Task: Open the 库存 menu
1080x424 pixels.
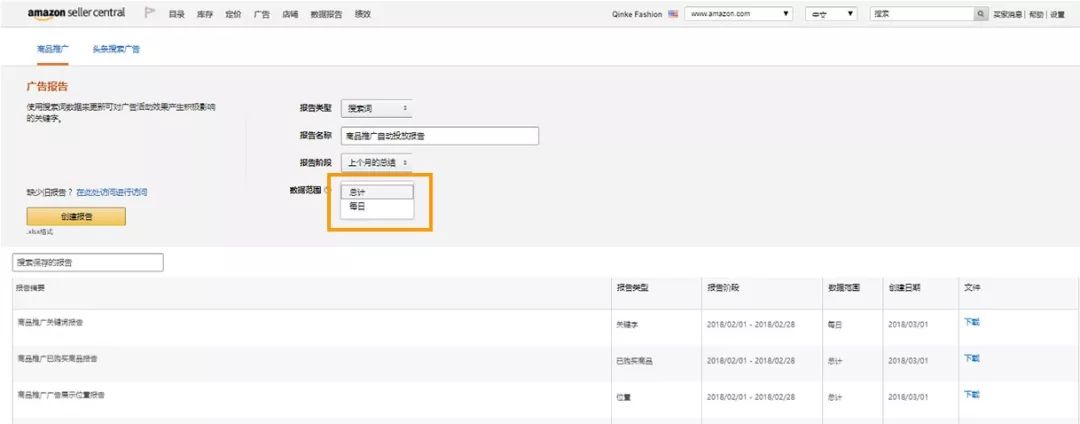Action: [x=205, y=14]
